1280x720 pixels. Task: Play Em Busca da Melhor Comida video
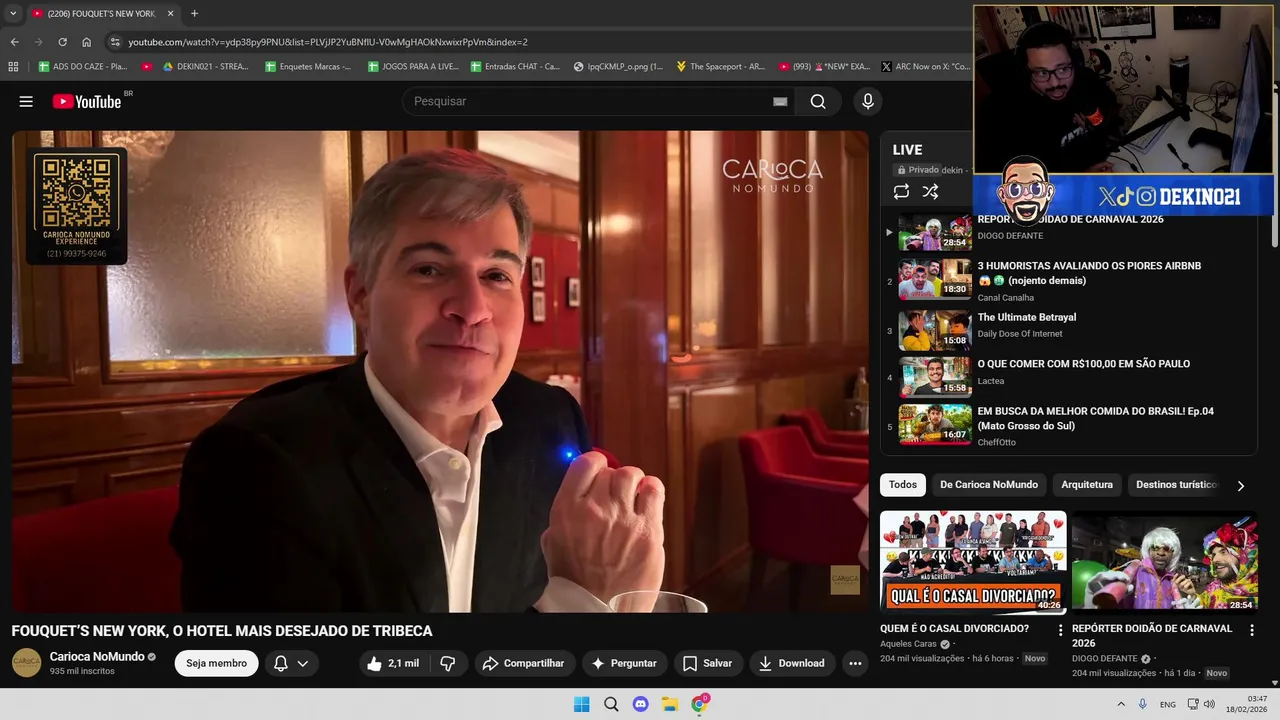tap(1070, 424)
